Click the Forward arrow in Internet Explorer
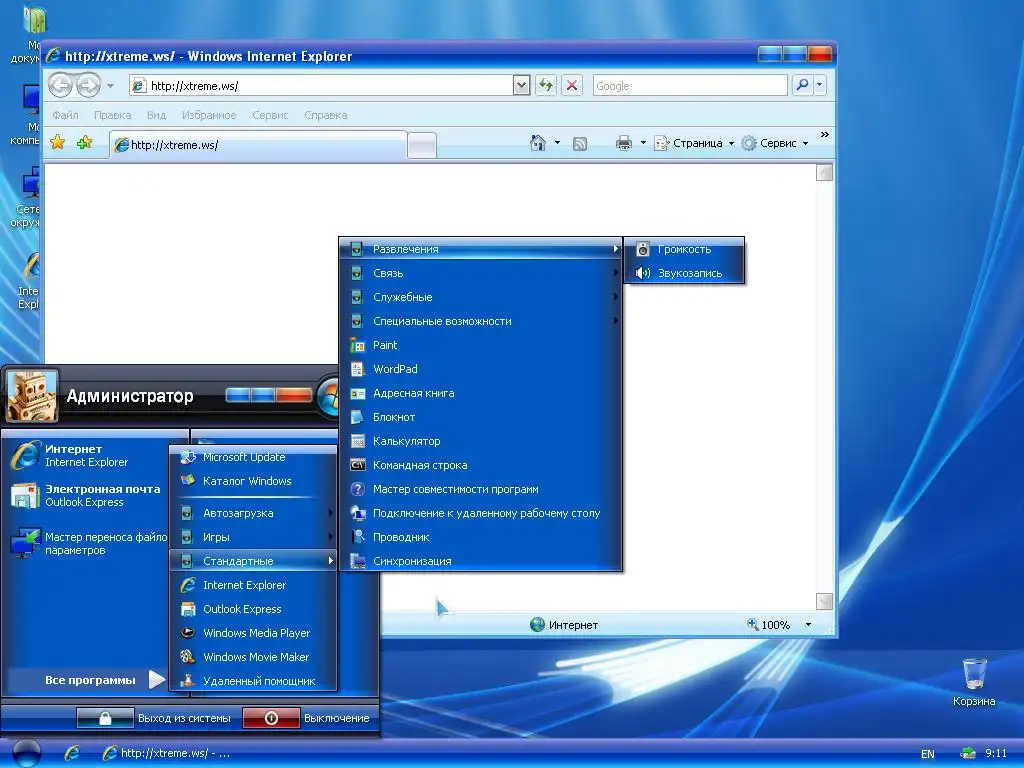Screen dimensions: 1024x768 [x=88, y=85]
